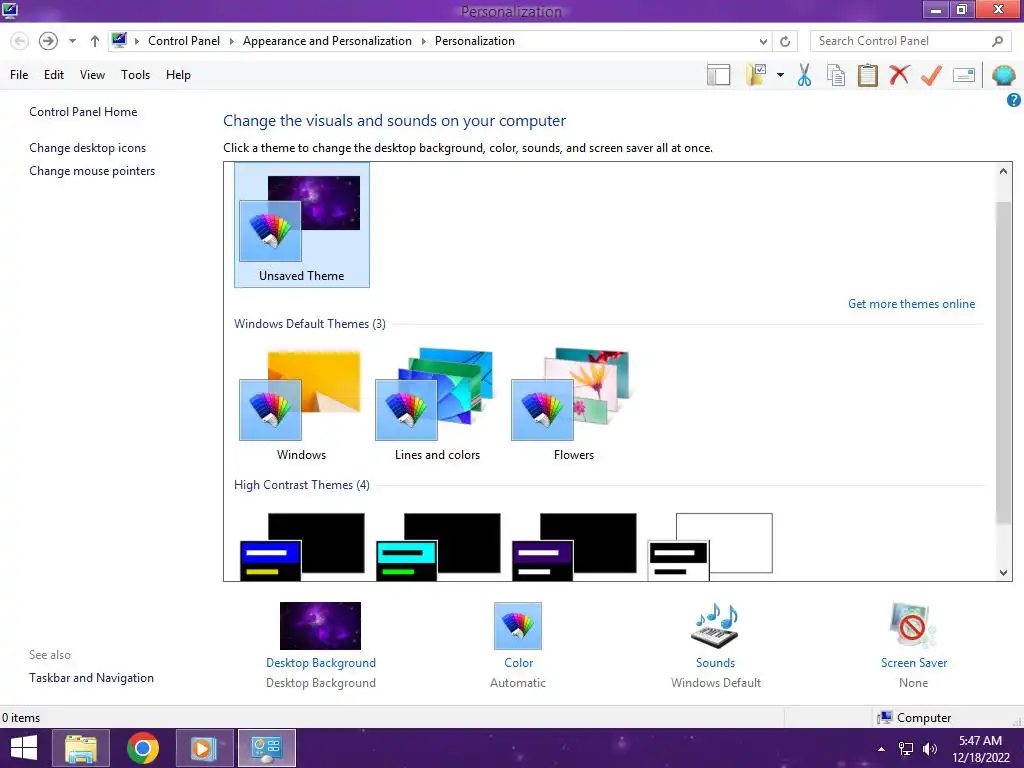Viewport: 1024px width, 768px height.
Task: Open the View menu
Action: pyautogui.click(x=92, y=75)
